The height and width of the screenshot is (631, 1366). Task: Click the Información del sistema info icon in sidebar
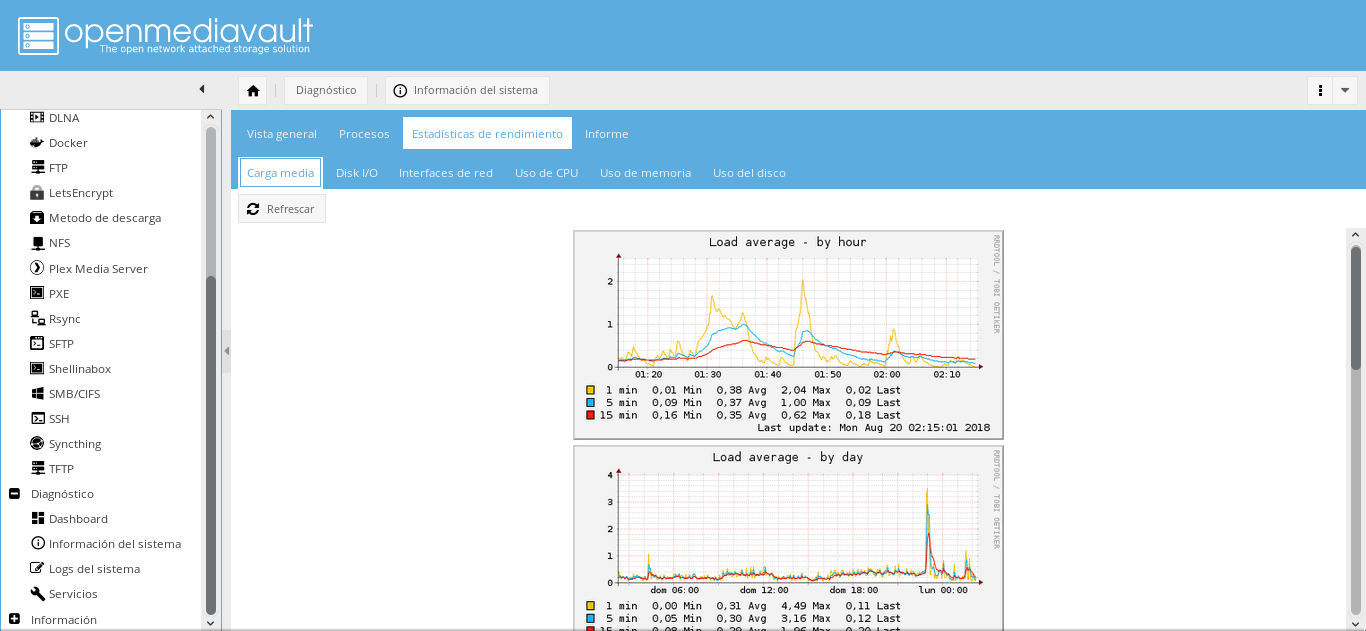click(x=37, y=543)
